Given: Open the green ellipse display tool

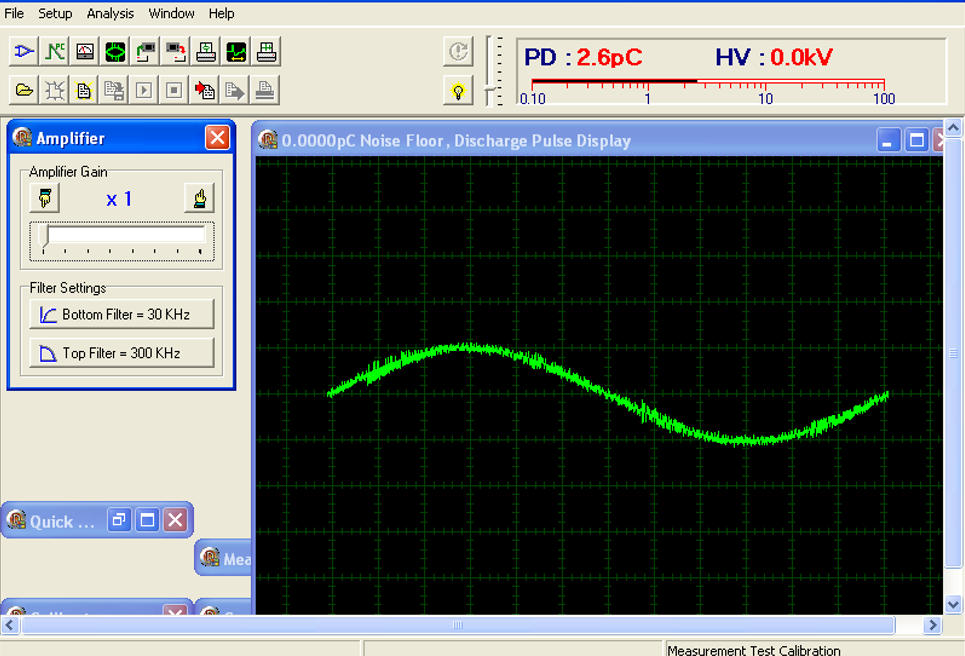Looking at the screenshot, I should click(115, 51).
